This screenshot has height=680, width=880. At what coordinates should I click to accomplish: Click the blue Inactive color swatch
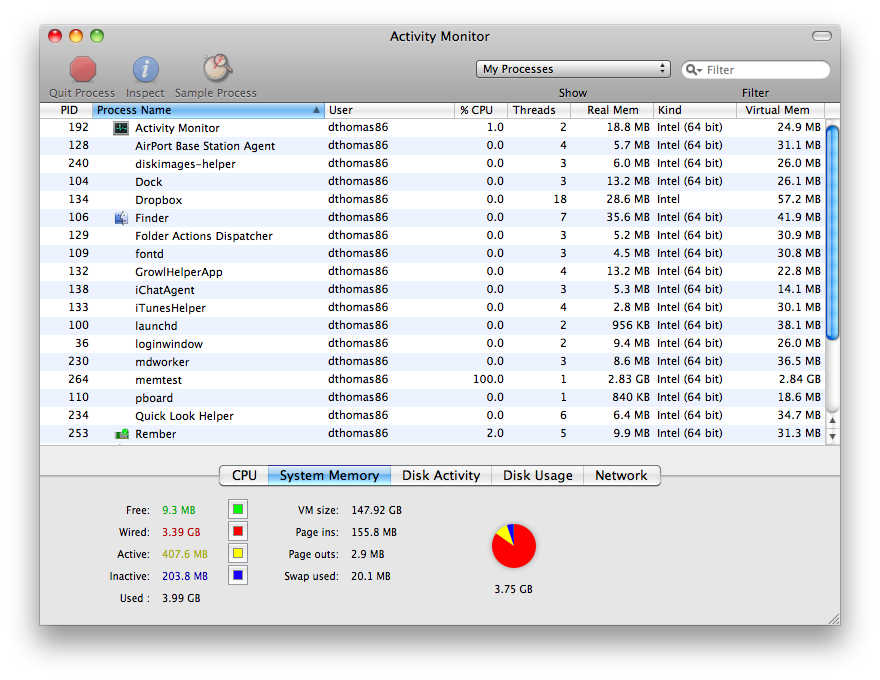[238, 575]
